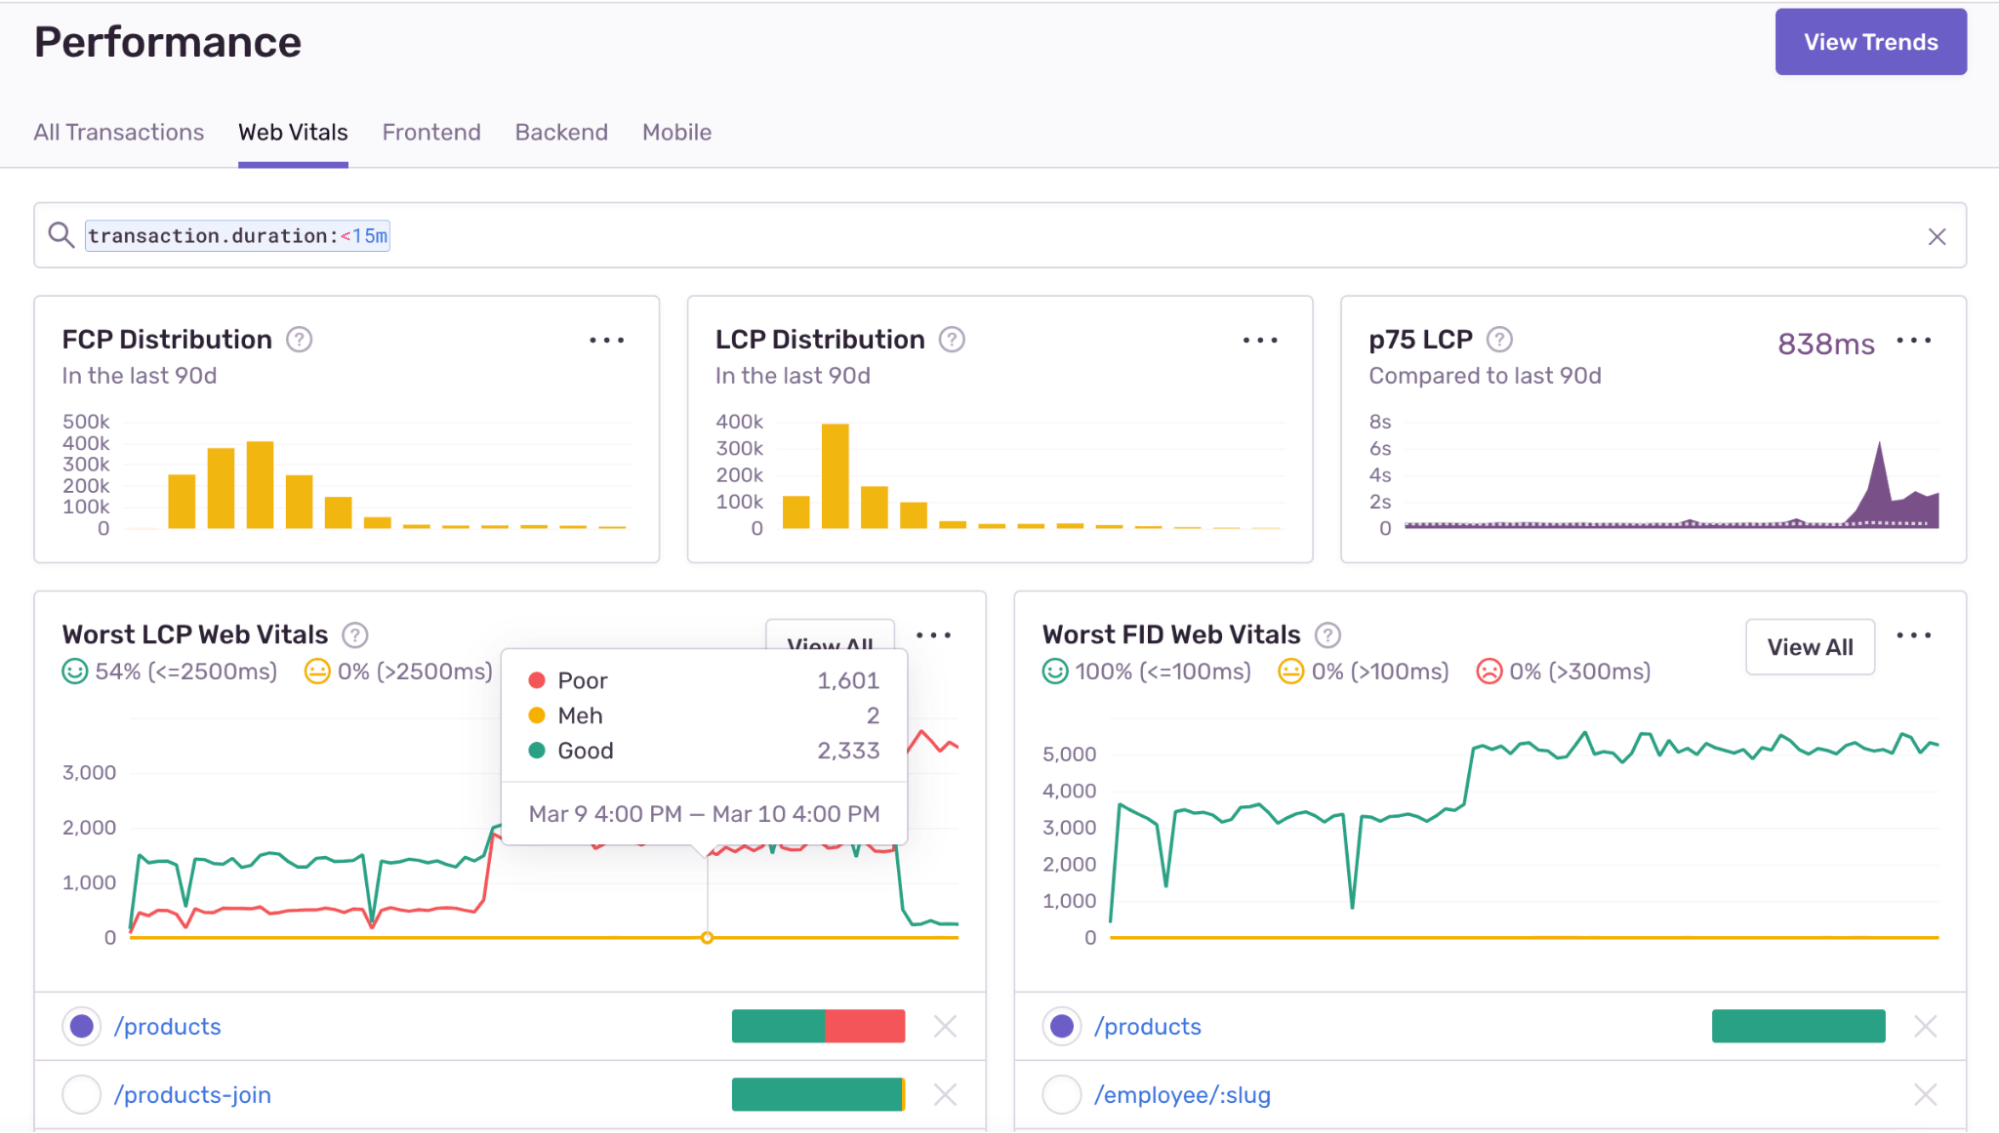
Task: Open FCP Distribution ellipsis menu
Action: (607, 340)
